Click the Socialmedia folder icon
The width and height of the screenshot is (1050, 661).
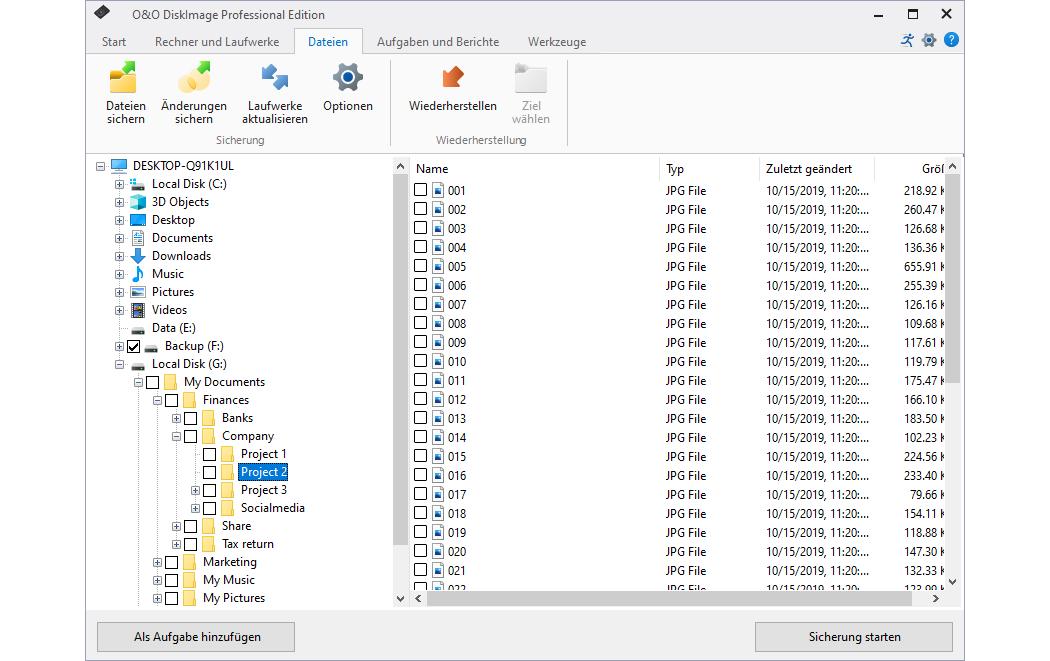[x=227, y=508]
